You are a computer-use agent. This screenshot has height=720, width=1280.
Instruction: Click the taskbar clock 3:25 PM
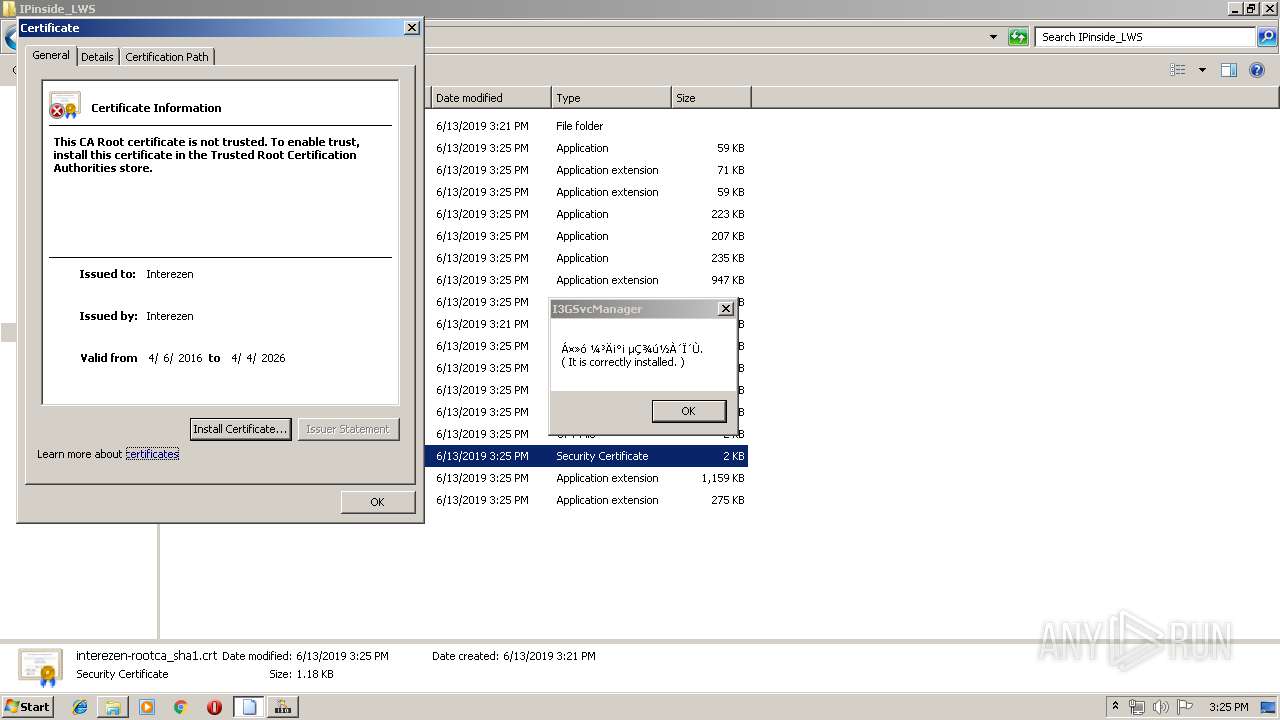click(1228, 707)
